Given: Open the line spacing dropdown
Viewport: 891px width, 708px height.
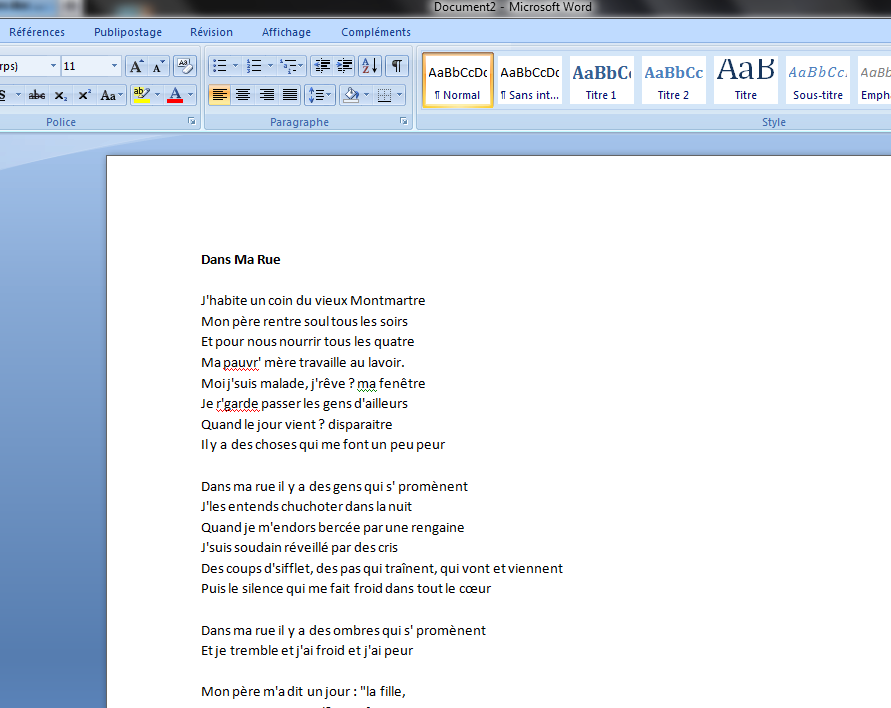Looking at the screenshot, I should [x=319, y=95].
